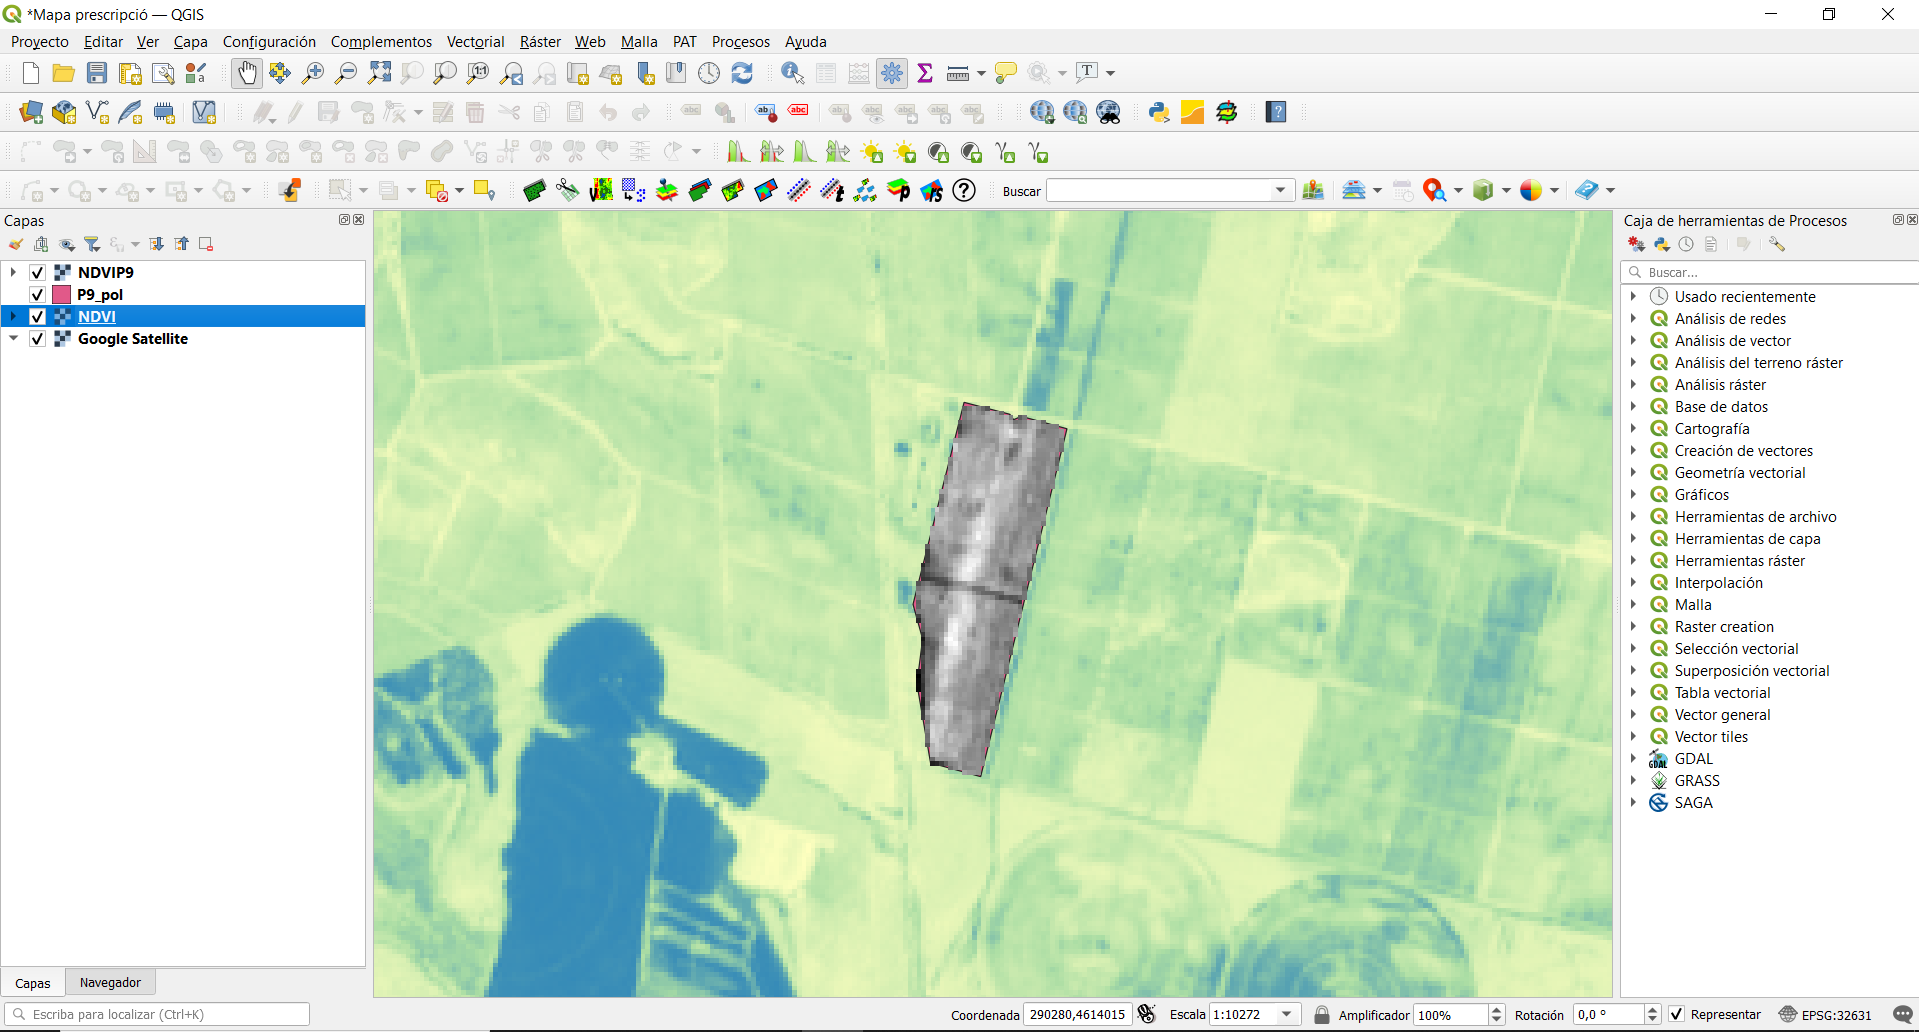Toggle visibility of Google Satellite layer
The height and width of the screenshot is (1032, 1919).
(37, 338)
